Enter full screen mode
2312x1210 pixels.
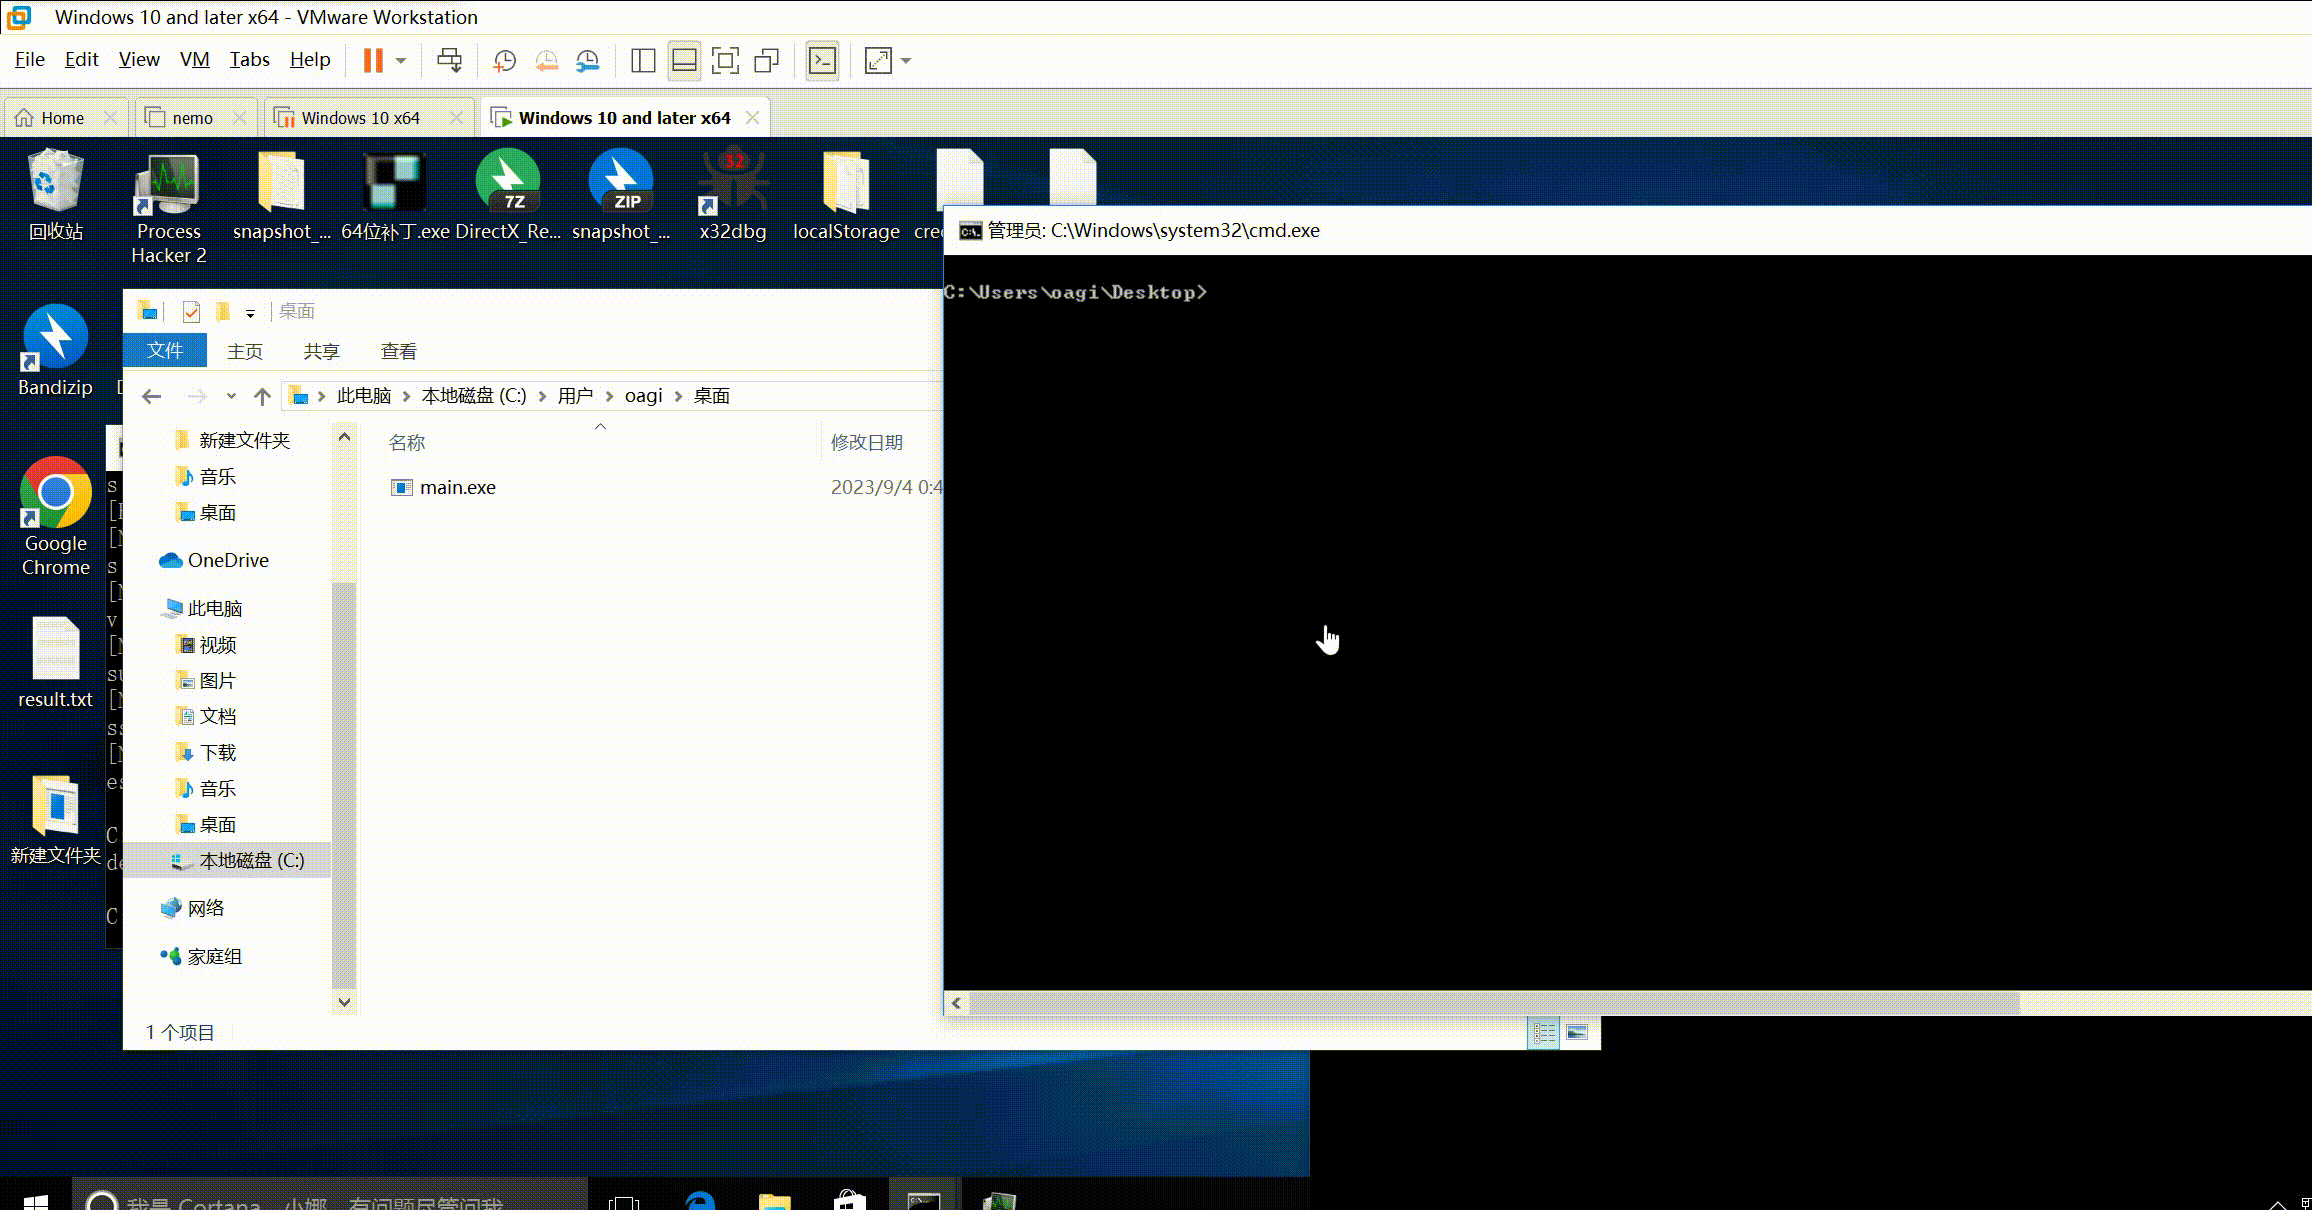725,61
